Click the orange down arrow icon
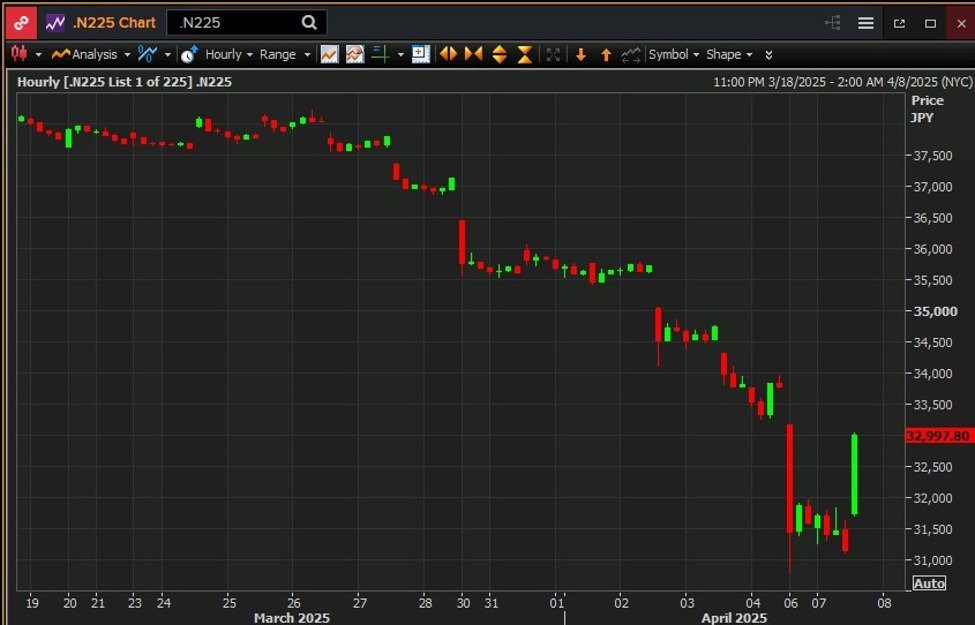Screen dimensions: 975x625 (x=580, y=55)
